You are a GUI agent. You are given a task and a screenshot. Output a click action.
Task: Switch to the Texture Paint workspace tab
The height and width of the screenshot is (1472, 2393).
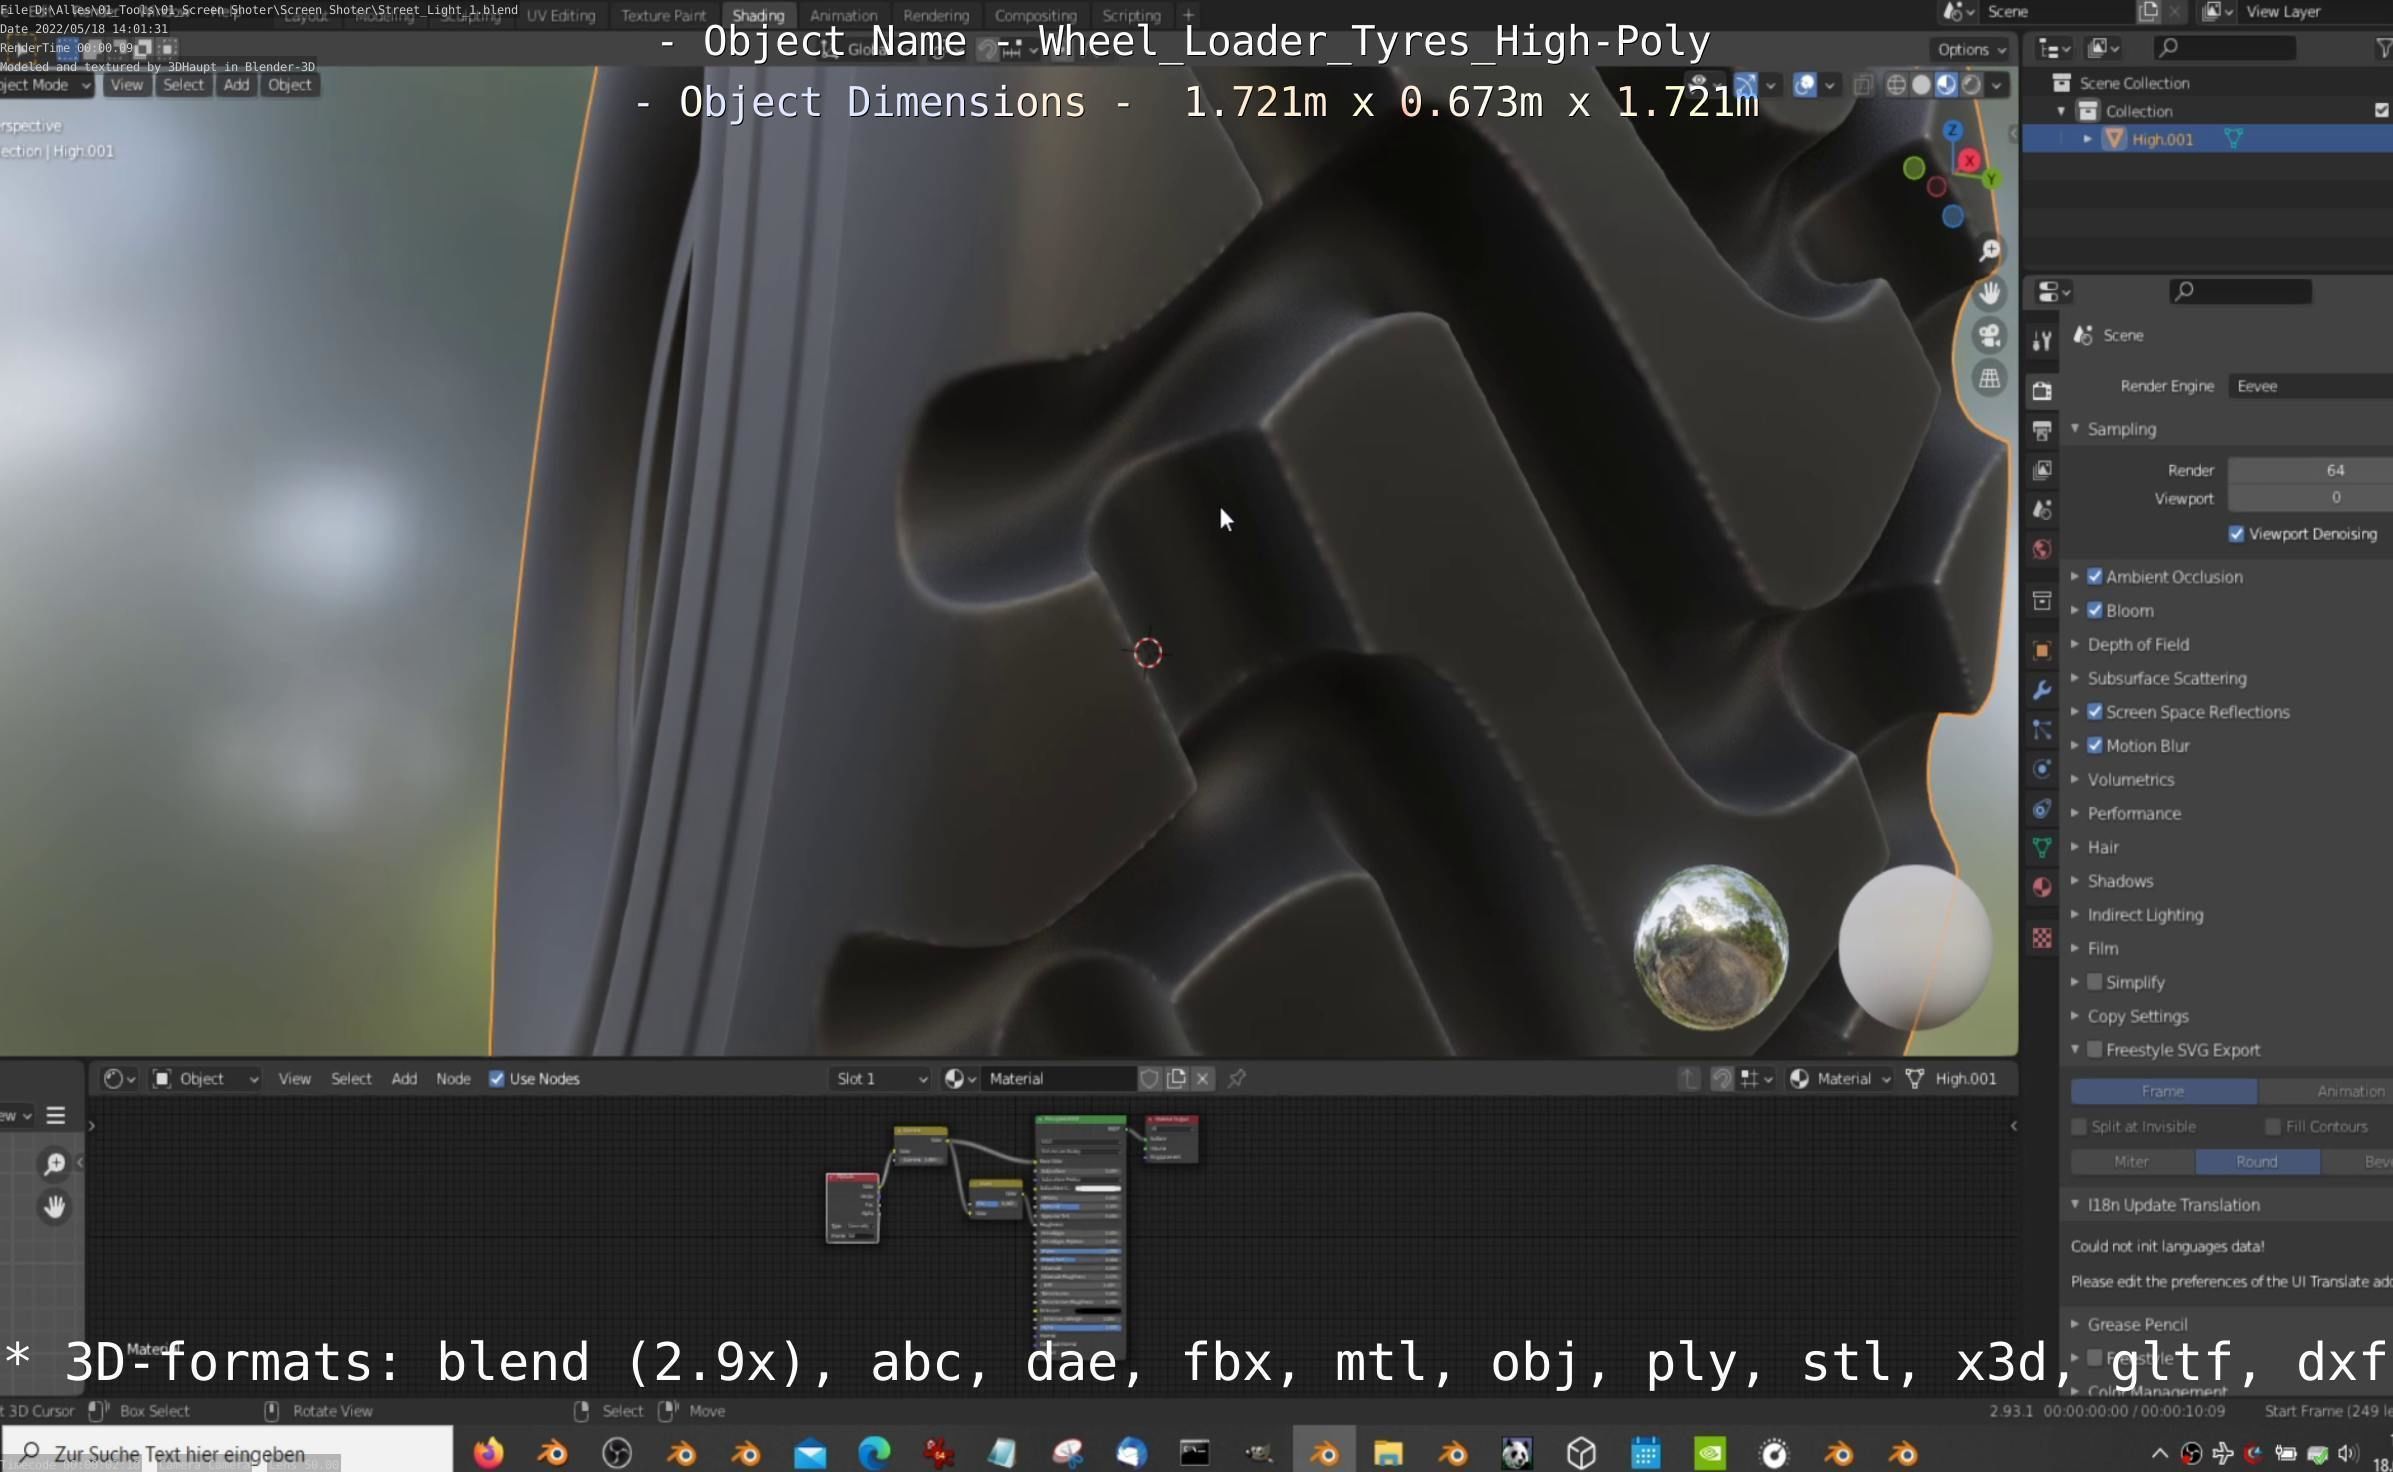663,15
